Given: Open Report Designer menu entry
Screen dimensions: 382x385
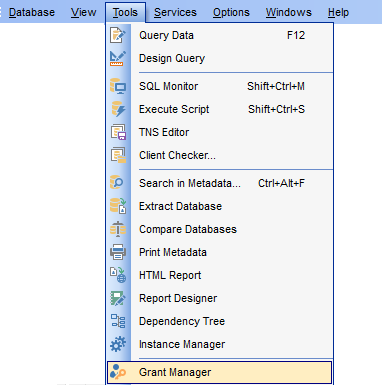Looking at the screenshot, I should [x=219, y=298].
